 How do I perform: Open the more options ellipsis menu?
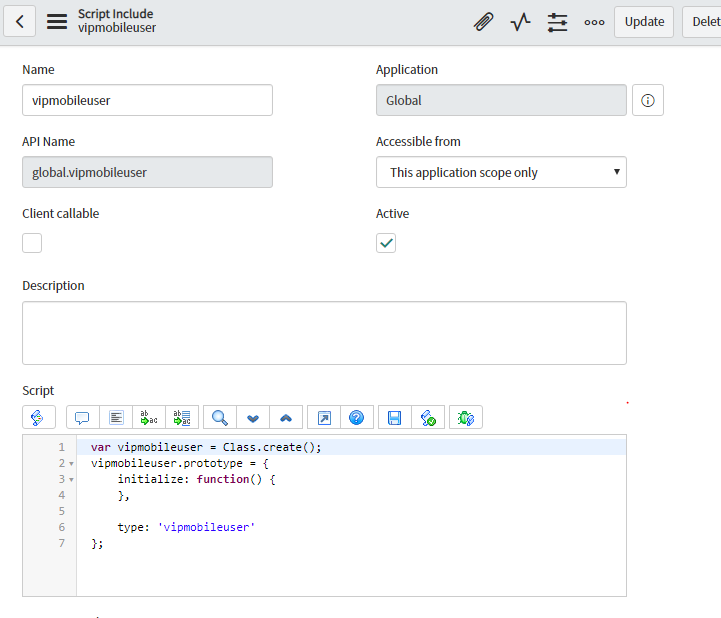[594, 21]
